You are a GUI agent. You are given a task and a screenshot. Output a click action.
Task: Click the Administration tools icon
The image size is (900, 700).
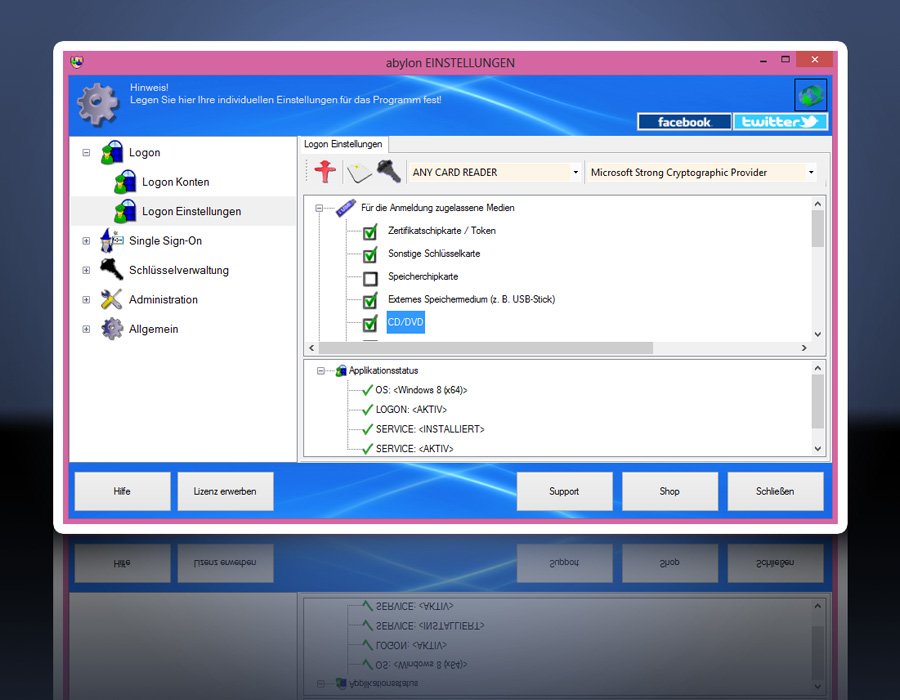pyautogui.click(x=111, y=299)
